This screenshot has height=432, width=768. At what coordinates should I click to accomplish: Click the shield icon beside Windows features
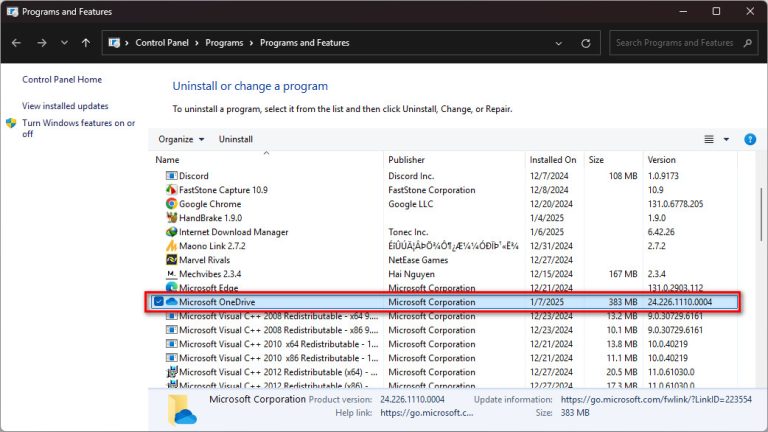(11, 123)
